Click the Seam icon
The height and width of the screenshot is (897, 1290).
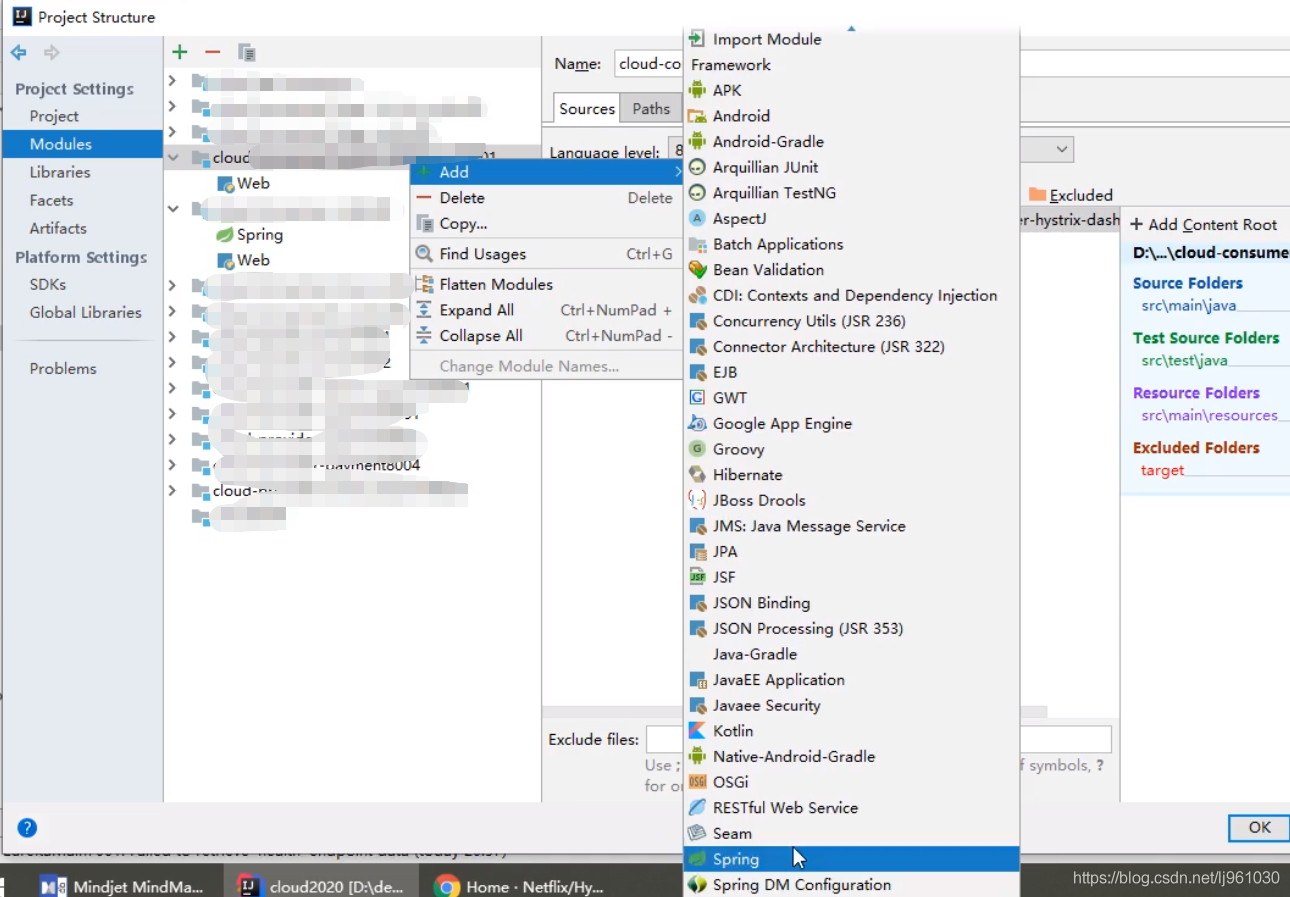tap(697, 833)
